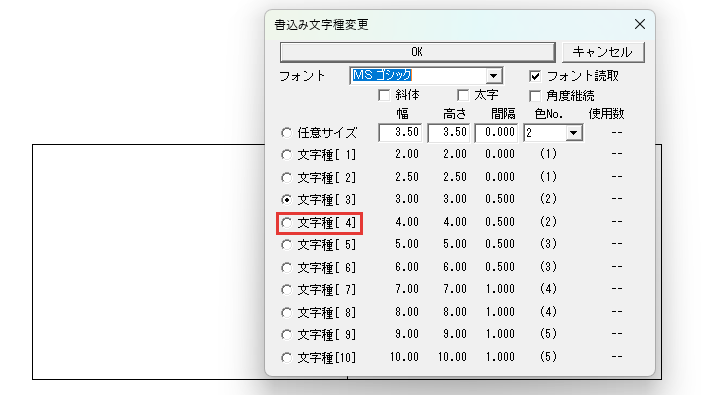Image resolution: width=720 pixels, height=395 pixels.
Task: Select 文字種[ 1] radio button
Action: 287,155
